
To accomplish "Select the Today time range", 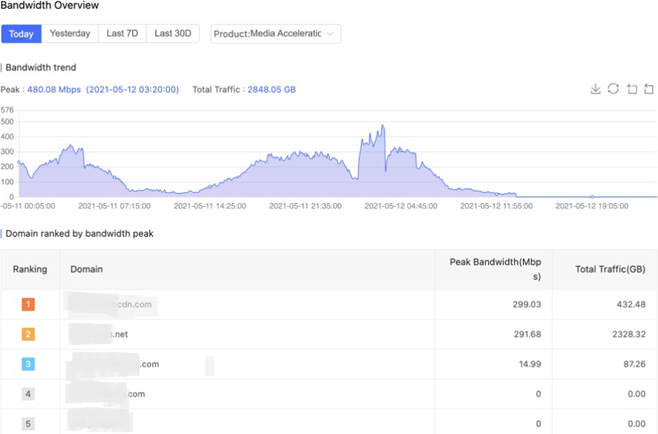I will pos(21,34).
